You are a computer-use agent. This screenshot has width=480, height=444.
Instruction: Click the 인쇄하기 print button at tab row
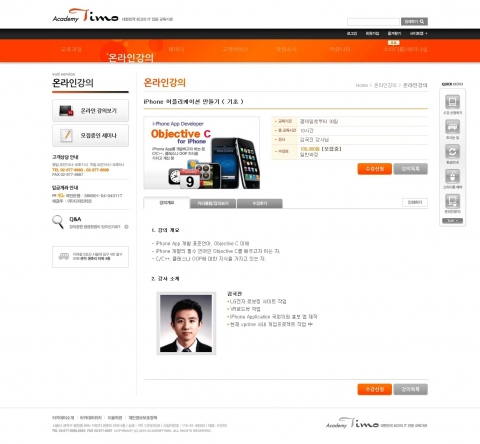pos(415,202)
